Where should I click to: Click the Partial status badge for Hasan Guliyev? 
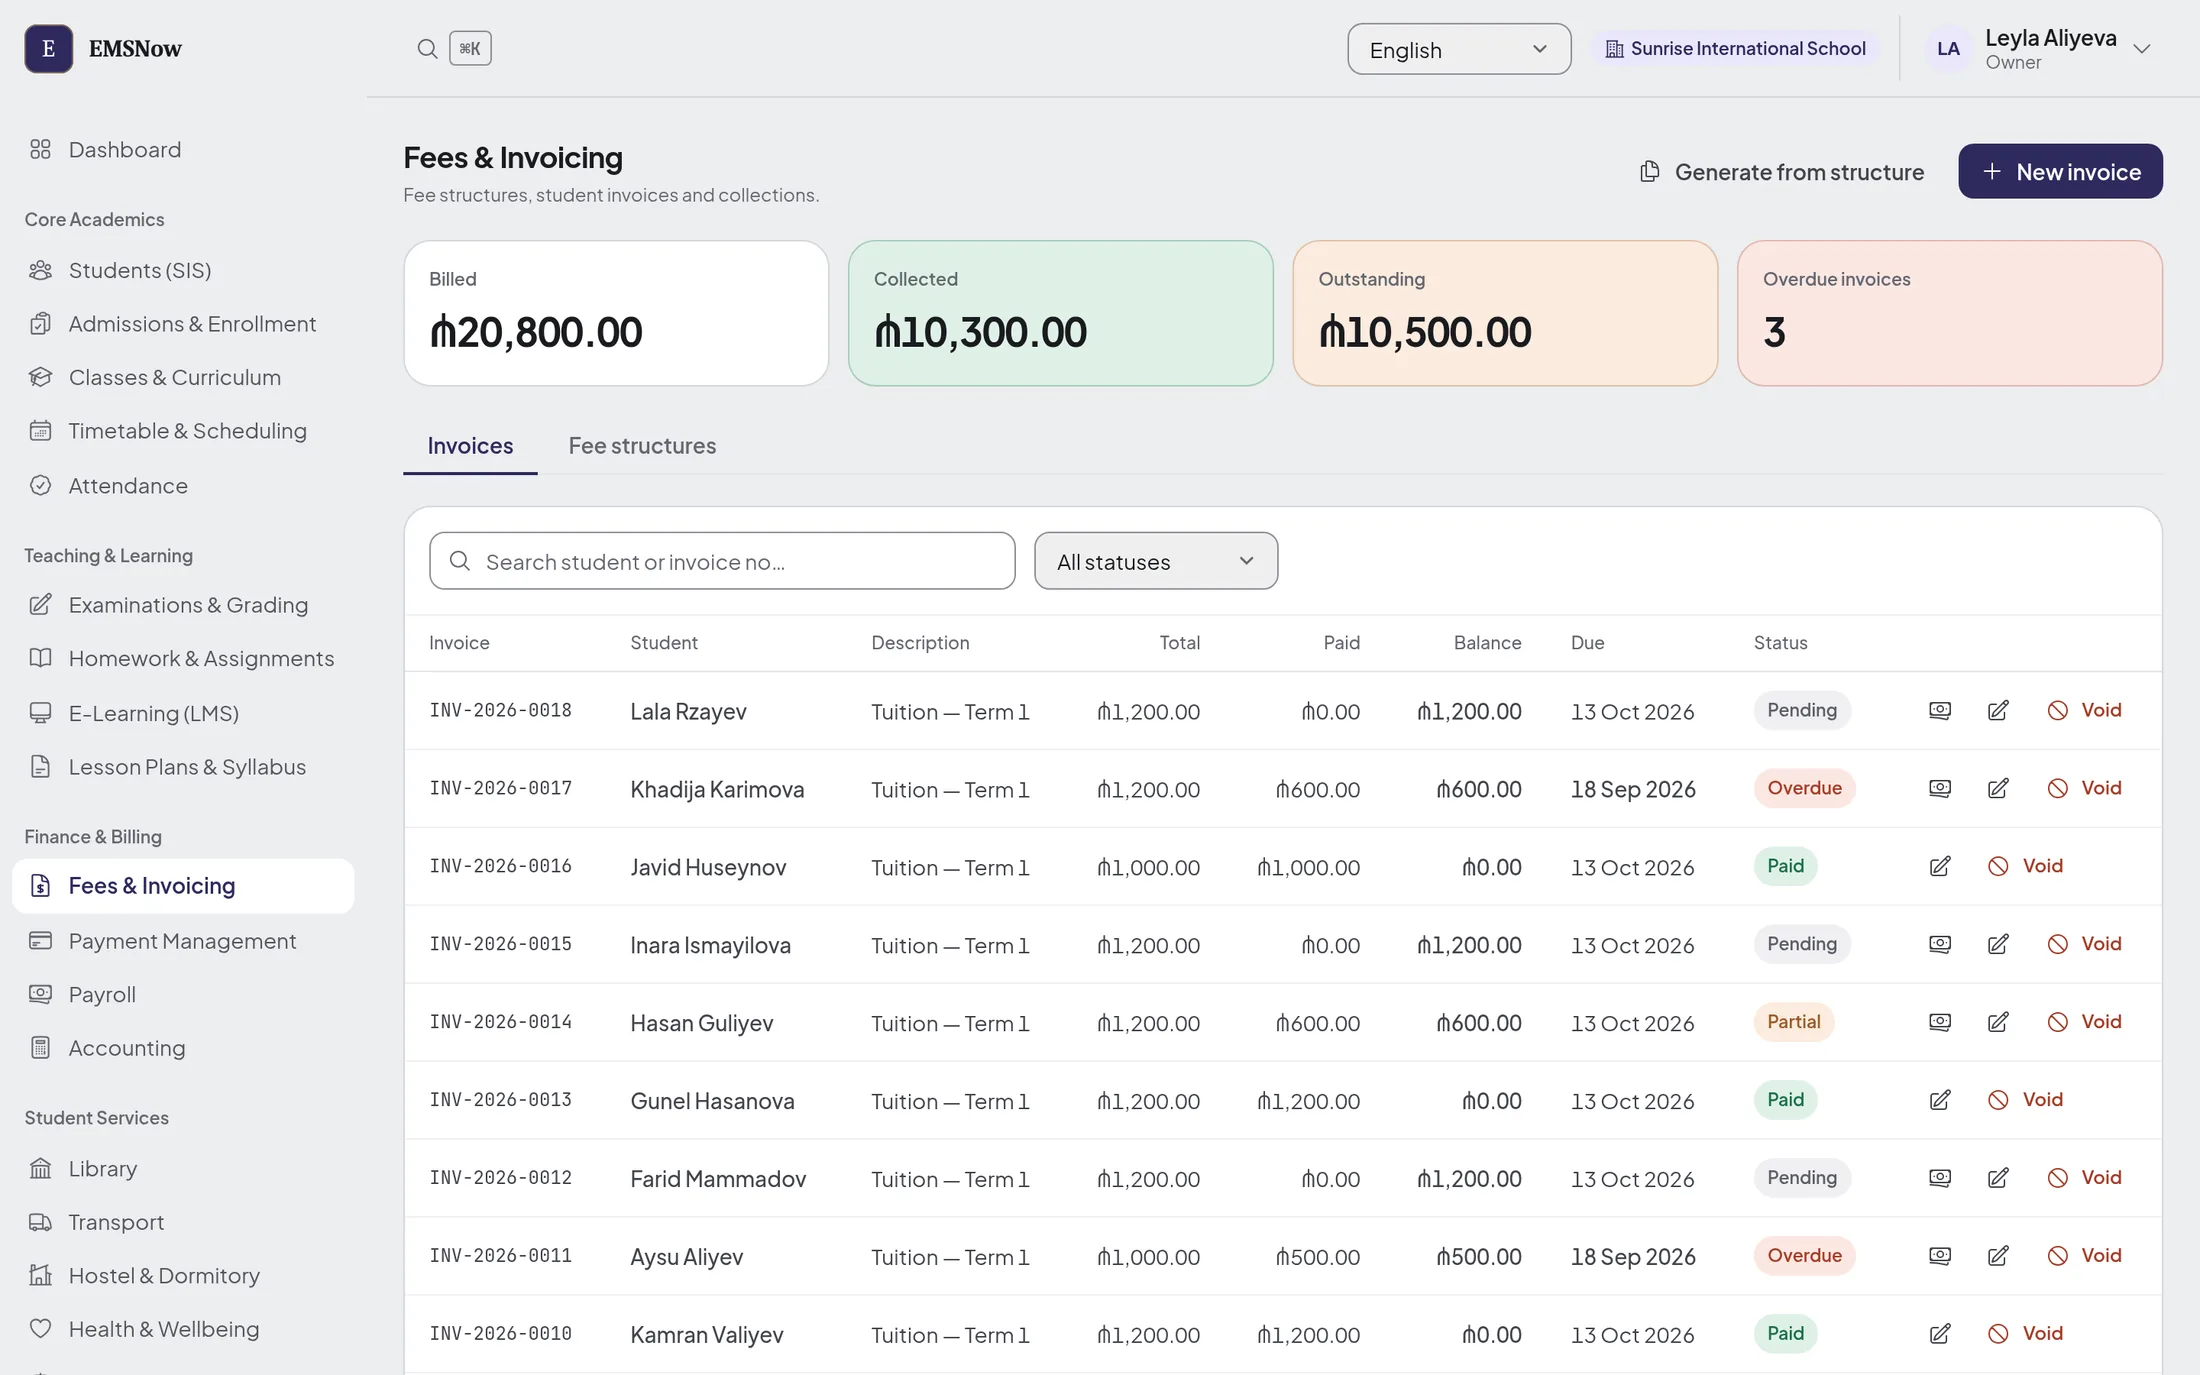click(x=1793, y=1022)
